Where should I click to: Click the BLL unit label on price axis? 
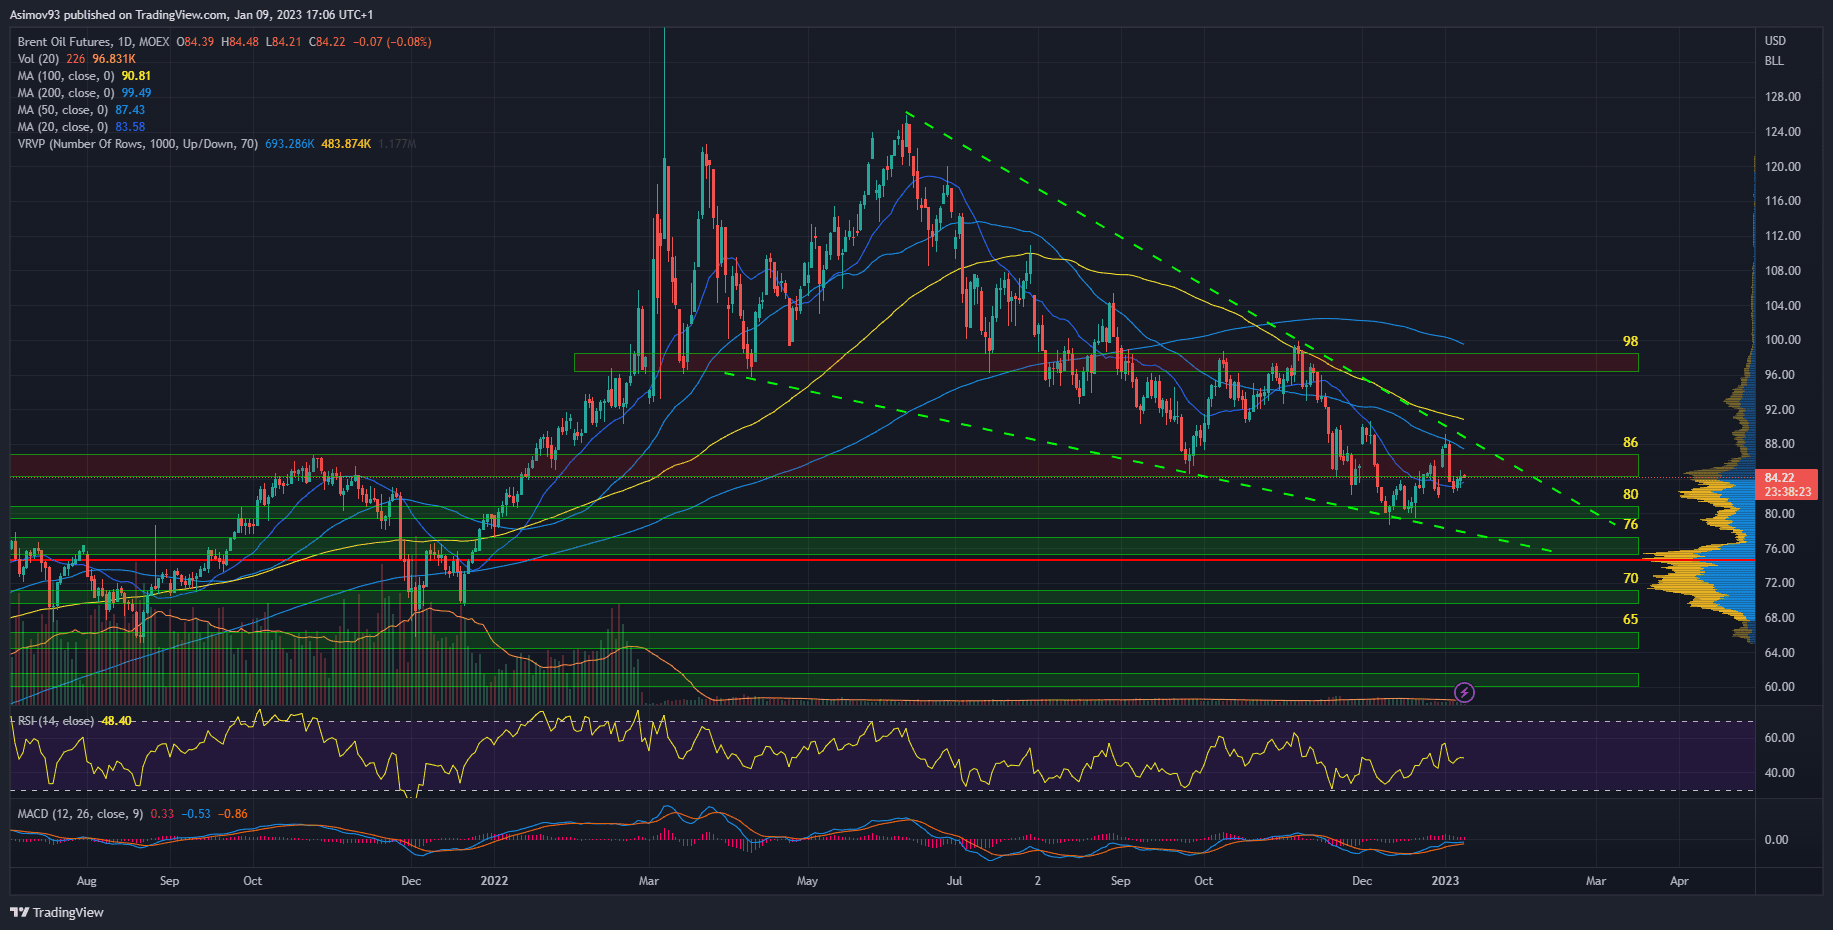point(1774,61)
